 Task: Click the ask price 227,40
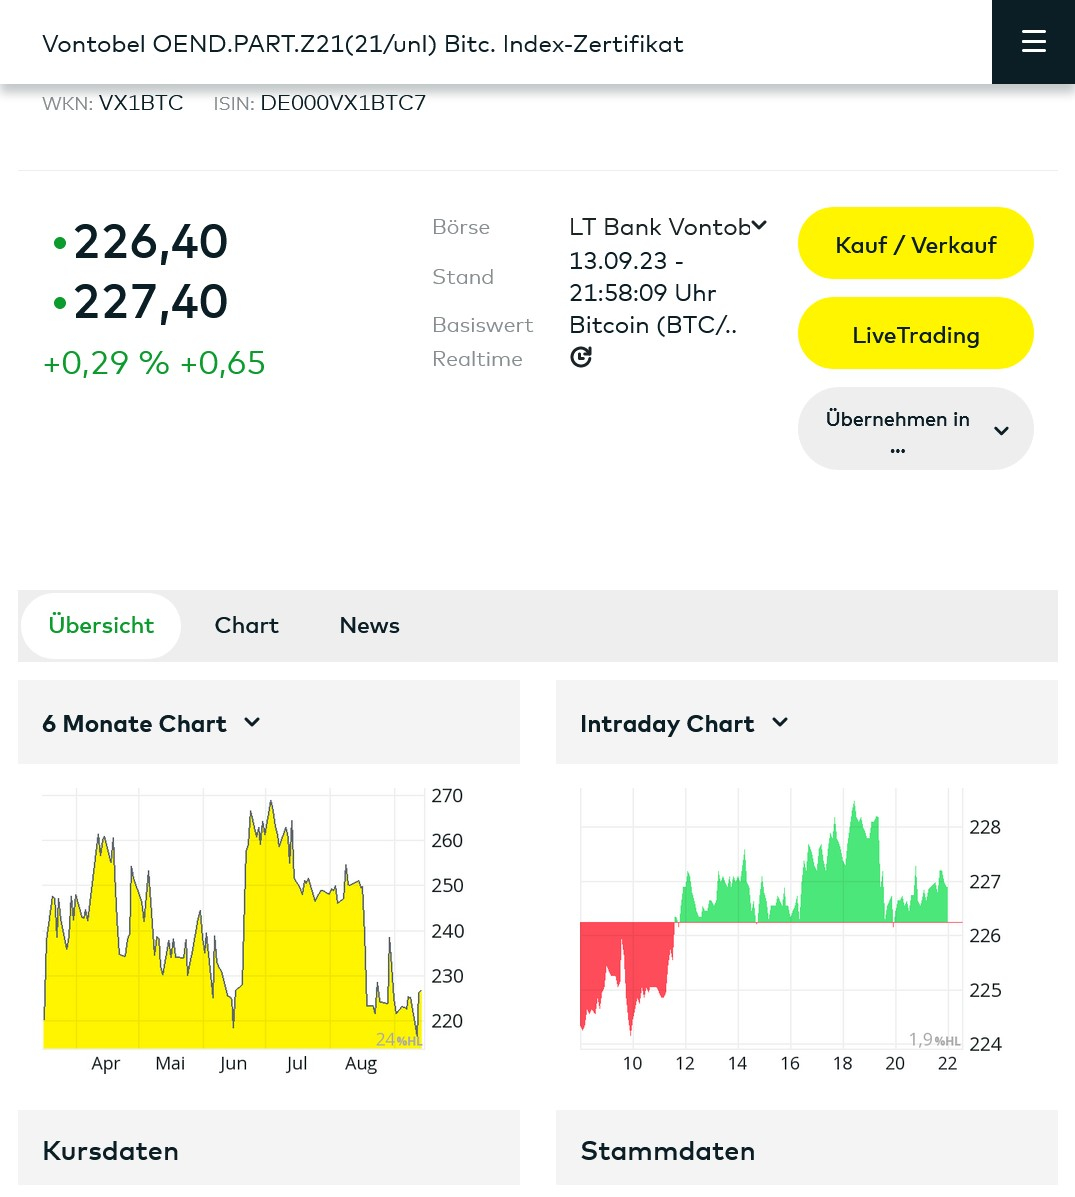[150, 302]
